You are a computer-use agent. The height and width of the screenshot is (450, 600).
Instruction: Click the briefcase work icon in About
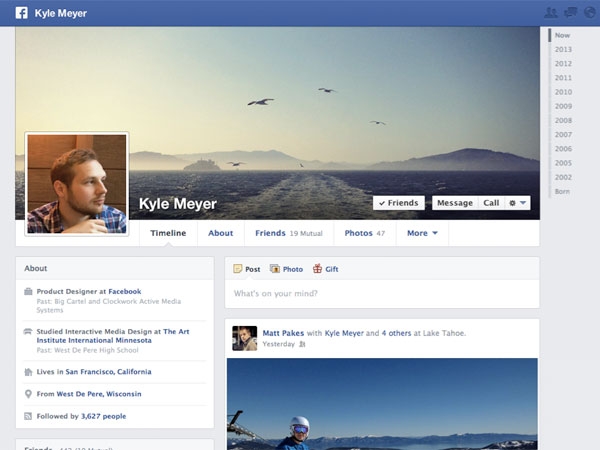[28, 292]
